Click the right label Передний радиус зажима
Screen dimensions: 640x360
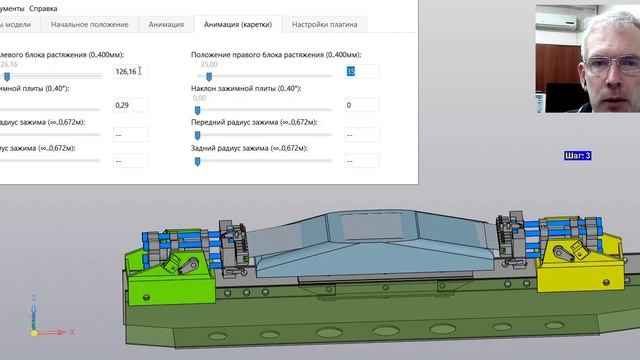pos(254,122)
